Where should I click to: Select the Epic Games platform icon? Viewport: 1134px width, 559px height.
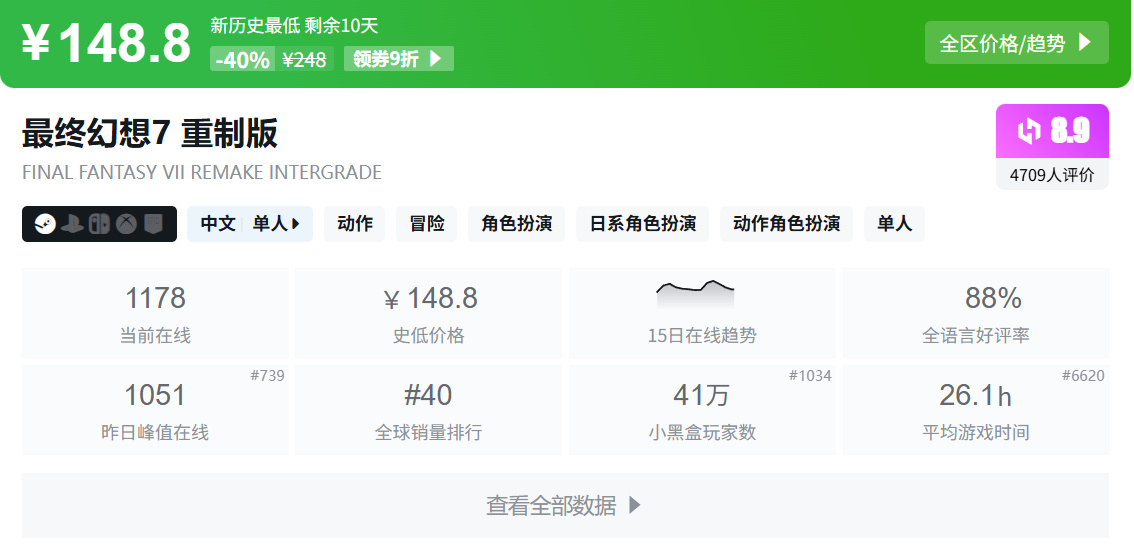click(x=154, y=224)
